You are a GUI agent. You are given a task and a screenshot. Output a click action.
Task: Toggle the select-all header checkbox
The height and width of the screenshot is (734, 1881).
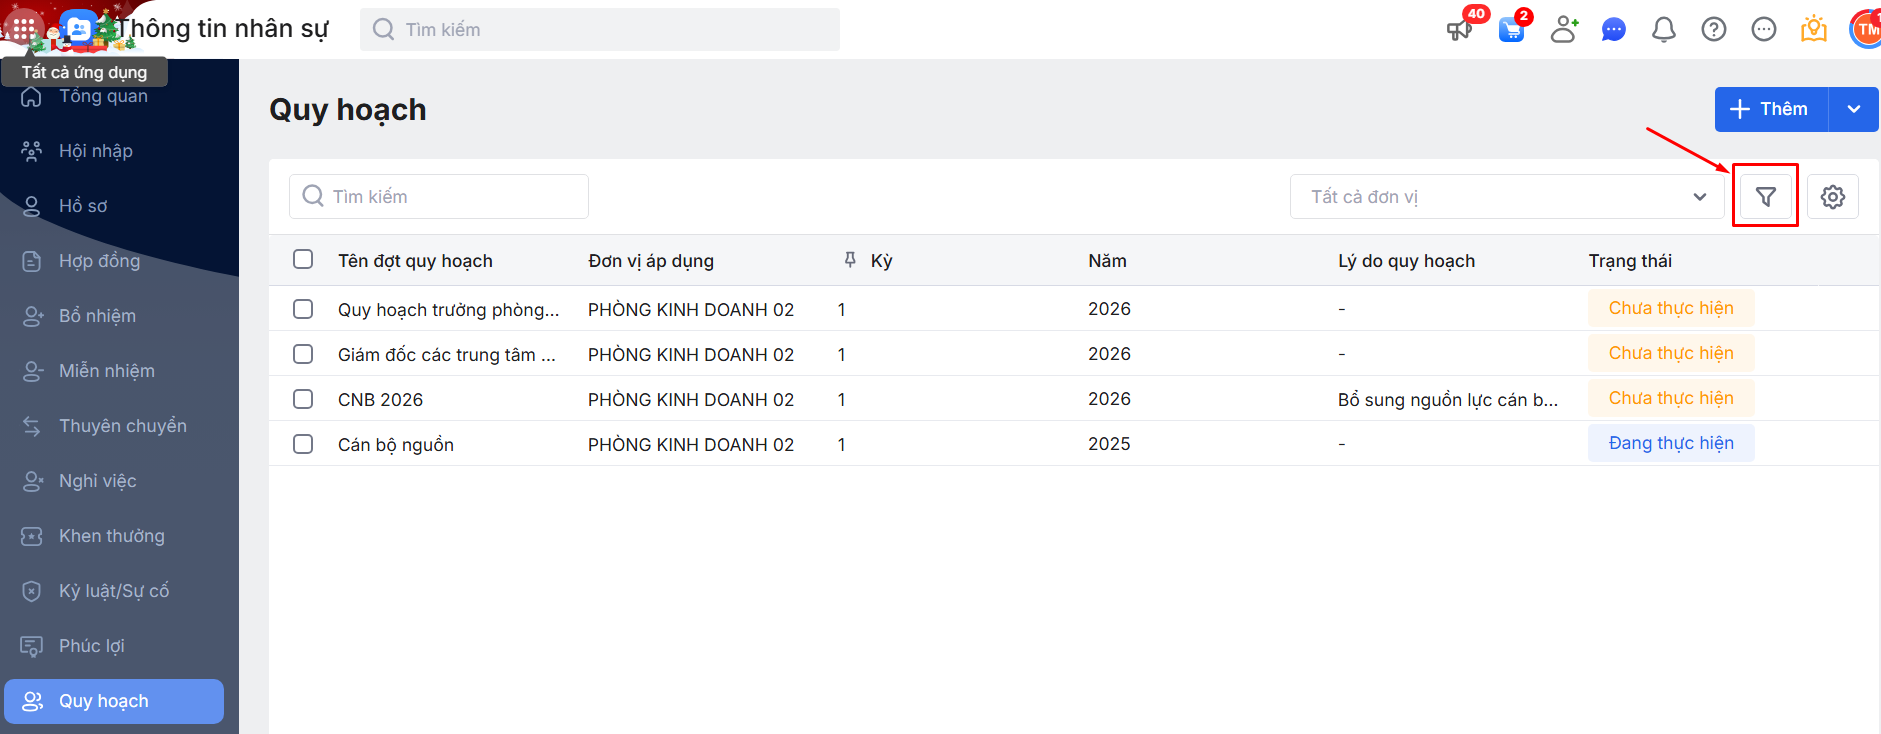303,260
